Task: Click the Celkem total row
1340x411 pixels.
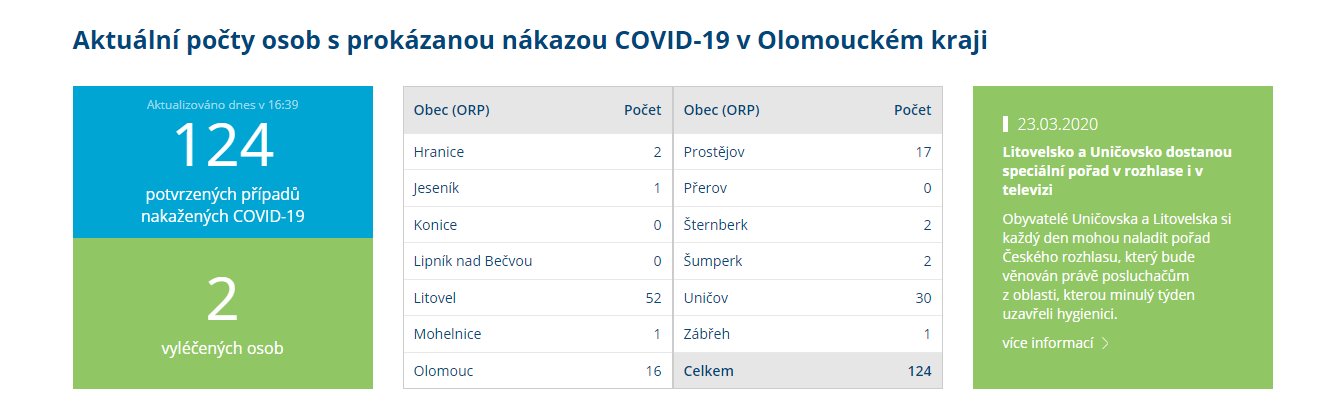Action: (x=808, y=371)
